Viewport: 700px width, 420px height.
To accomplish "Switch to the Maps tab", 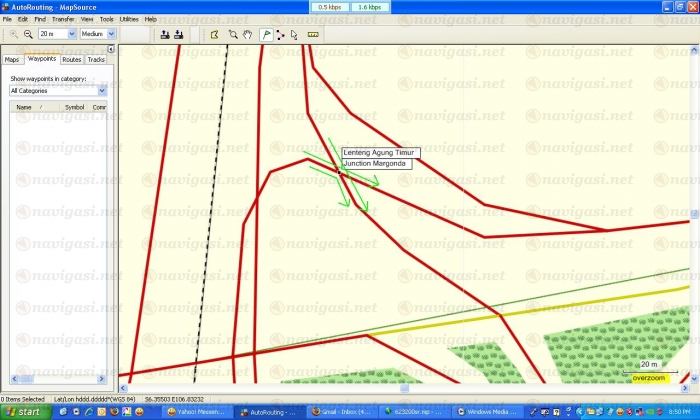I will pos(12,59).
